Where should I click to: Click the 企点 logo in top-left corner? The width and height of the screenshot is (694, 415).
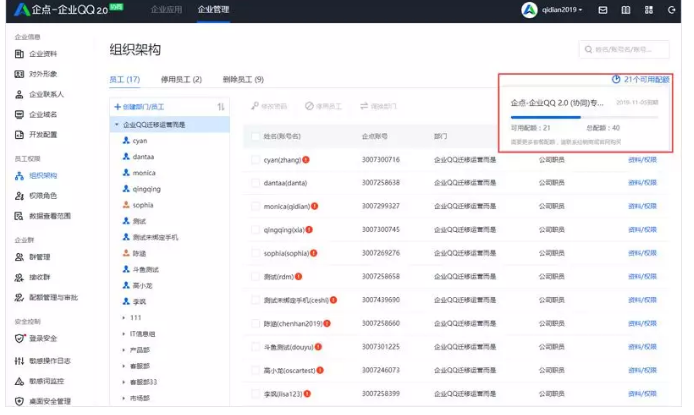coord(22,9)
